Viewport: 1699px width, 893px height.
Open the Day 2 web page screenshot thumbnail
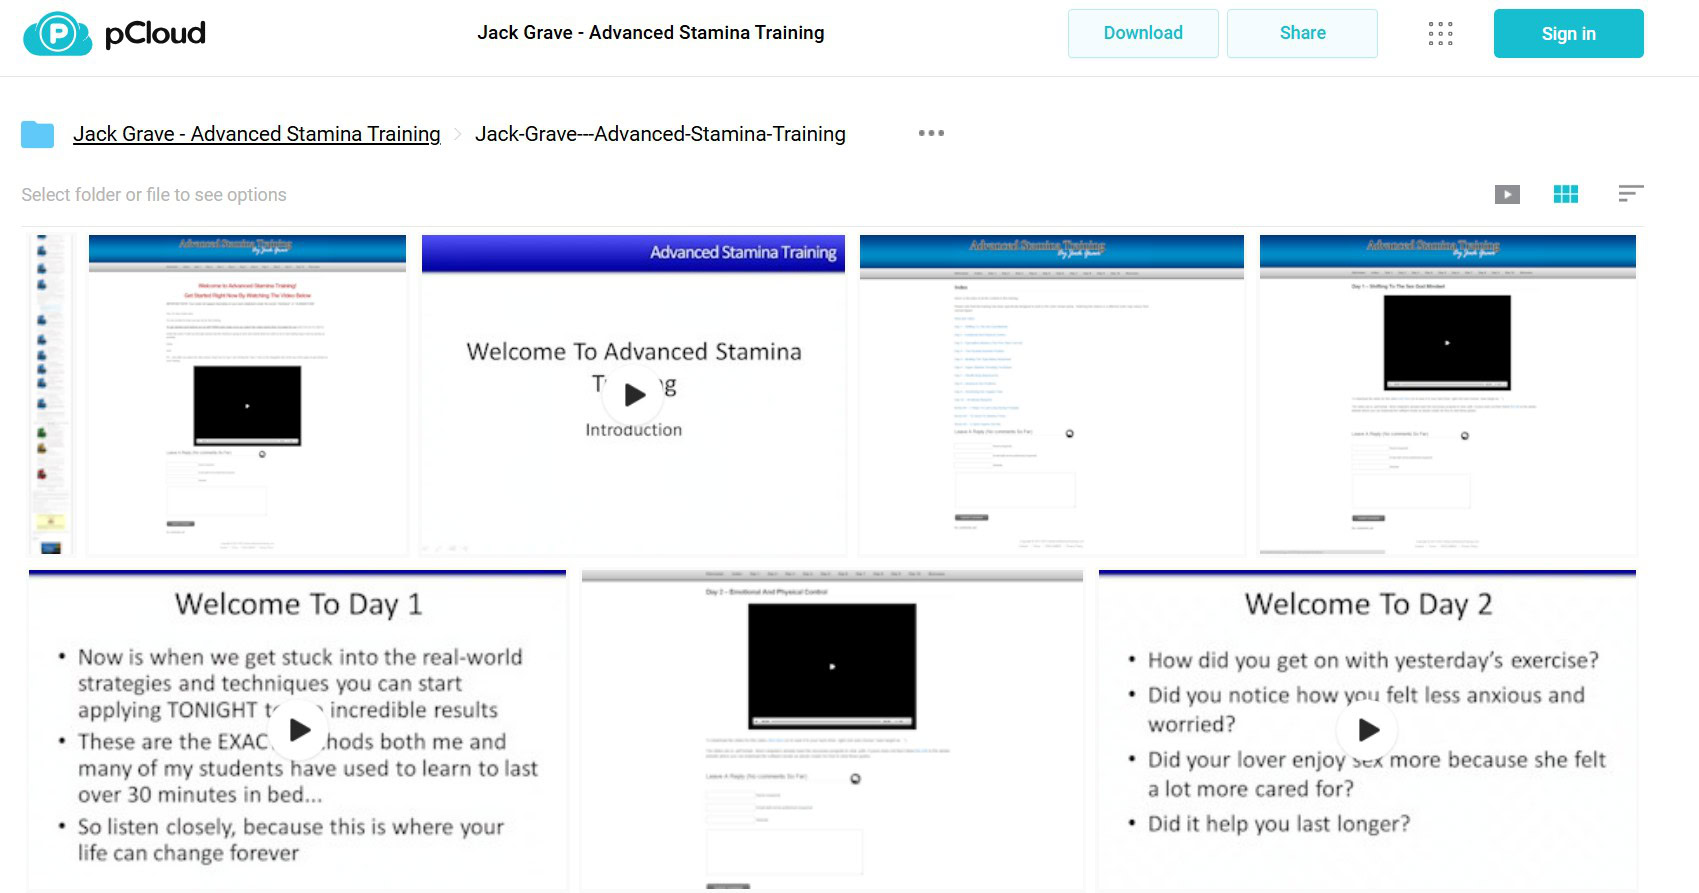pos(832,730)
